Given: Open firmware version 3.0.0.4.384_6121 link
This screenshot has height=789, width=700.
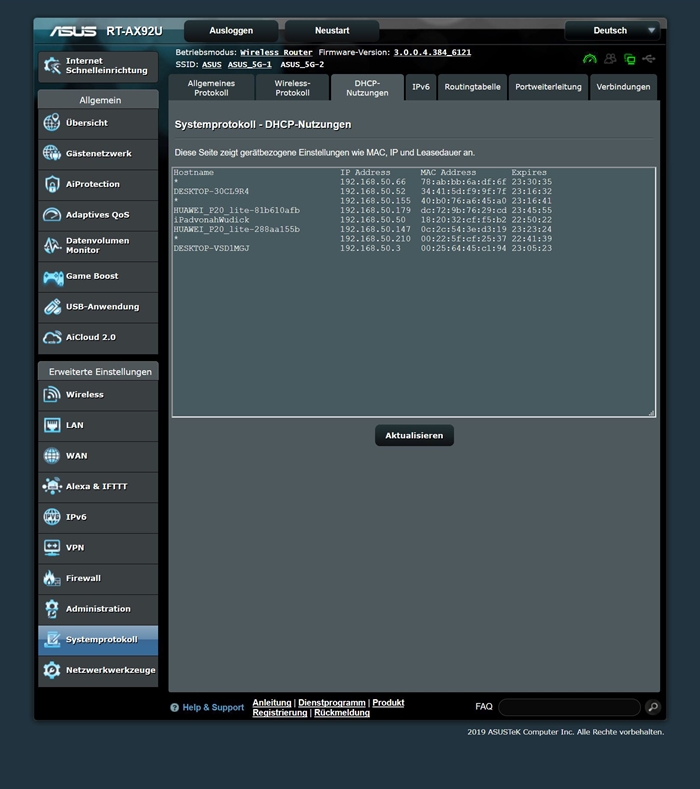Looking at the screenshot, I should tap(432, 52).
